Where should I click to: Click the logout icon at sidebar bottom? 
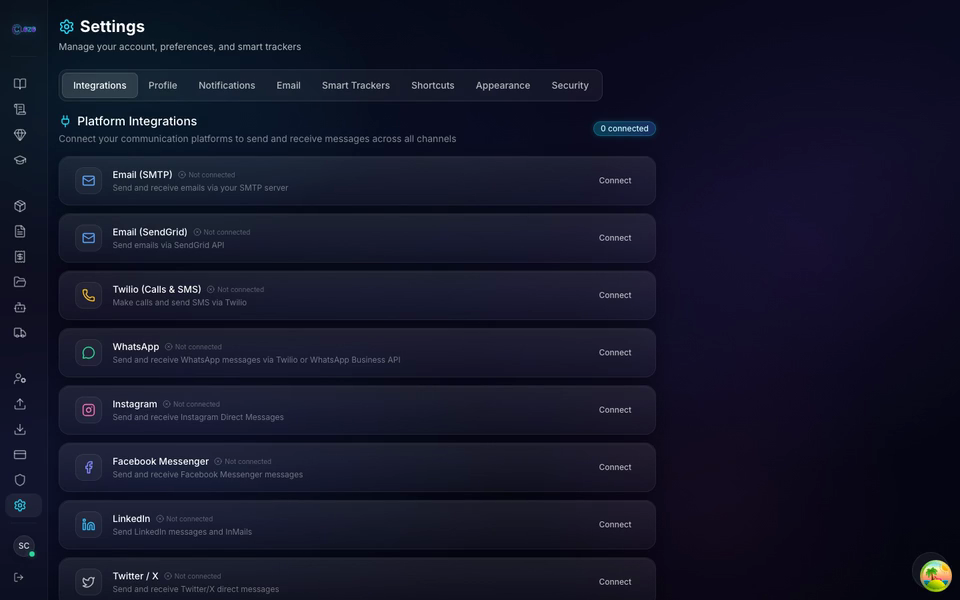point(18,577)
